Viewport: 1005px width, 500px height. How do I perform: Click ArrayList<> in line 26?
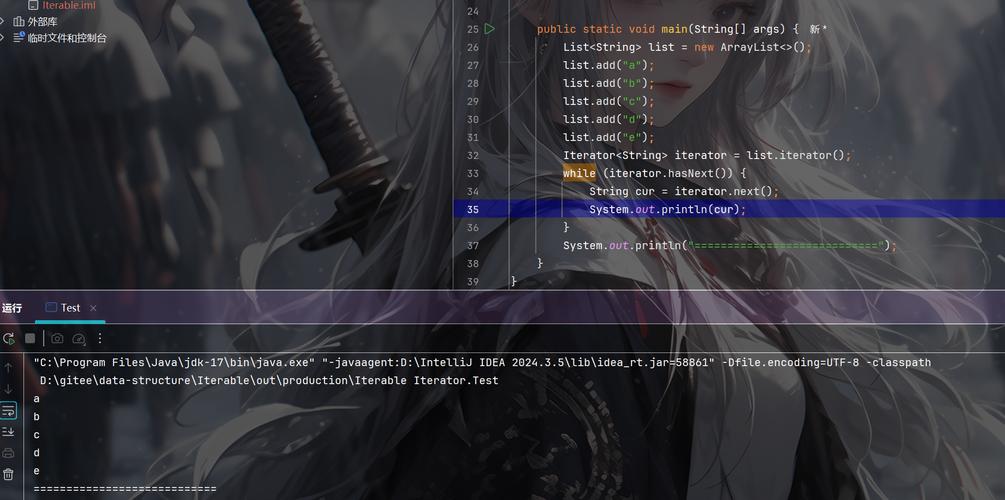[x=756, y=47]
